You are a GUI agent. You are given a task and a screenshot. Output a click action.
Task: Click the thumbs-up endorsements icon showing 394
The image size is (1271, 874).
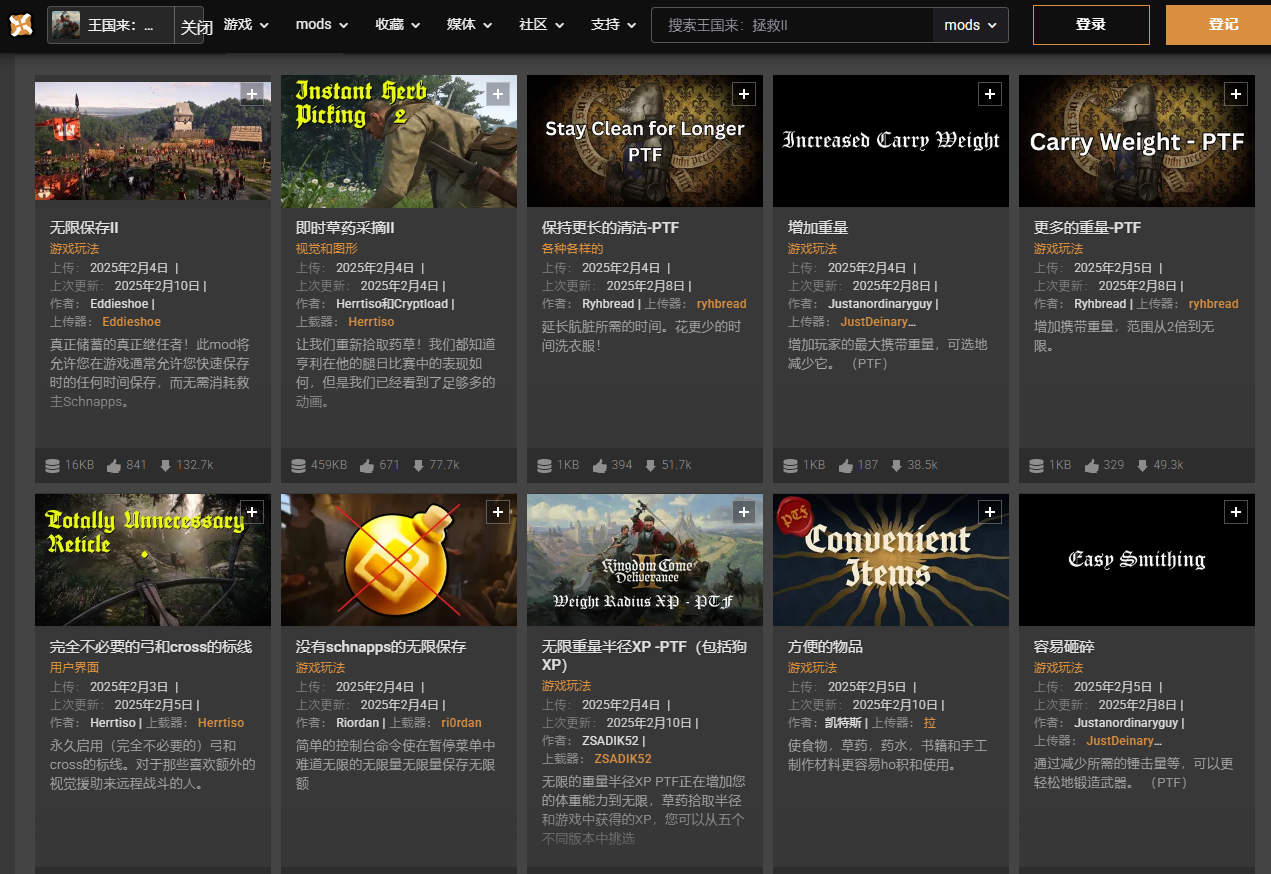(x=600, y=465)
